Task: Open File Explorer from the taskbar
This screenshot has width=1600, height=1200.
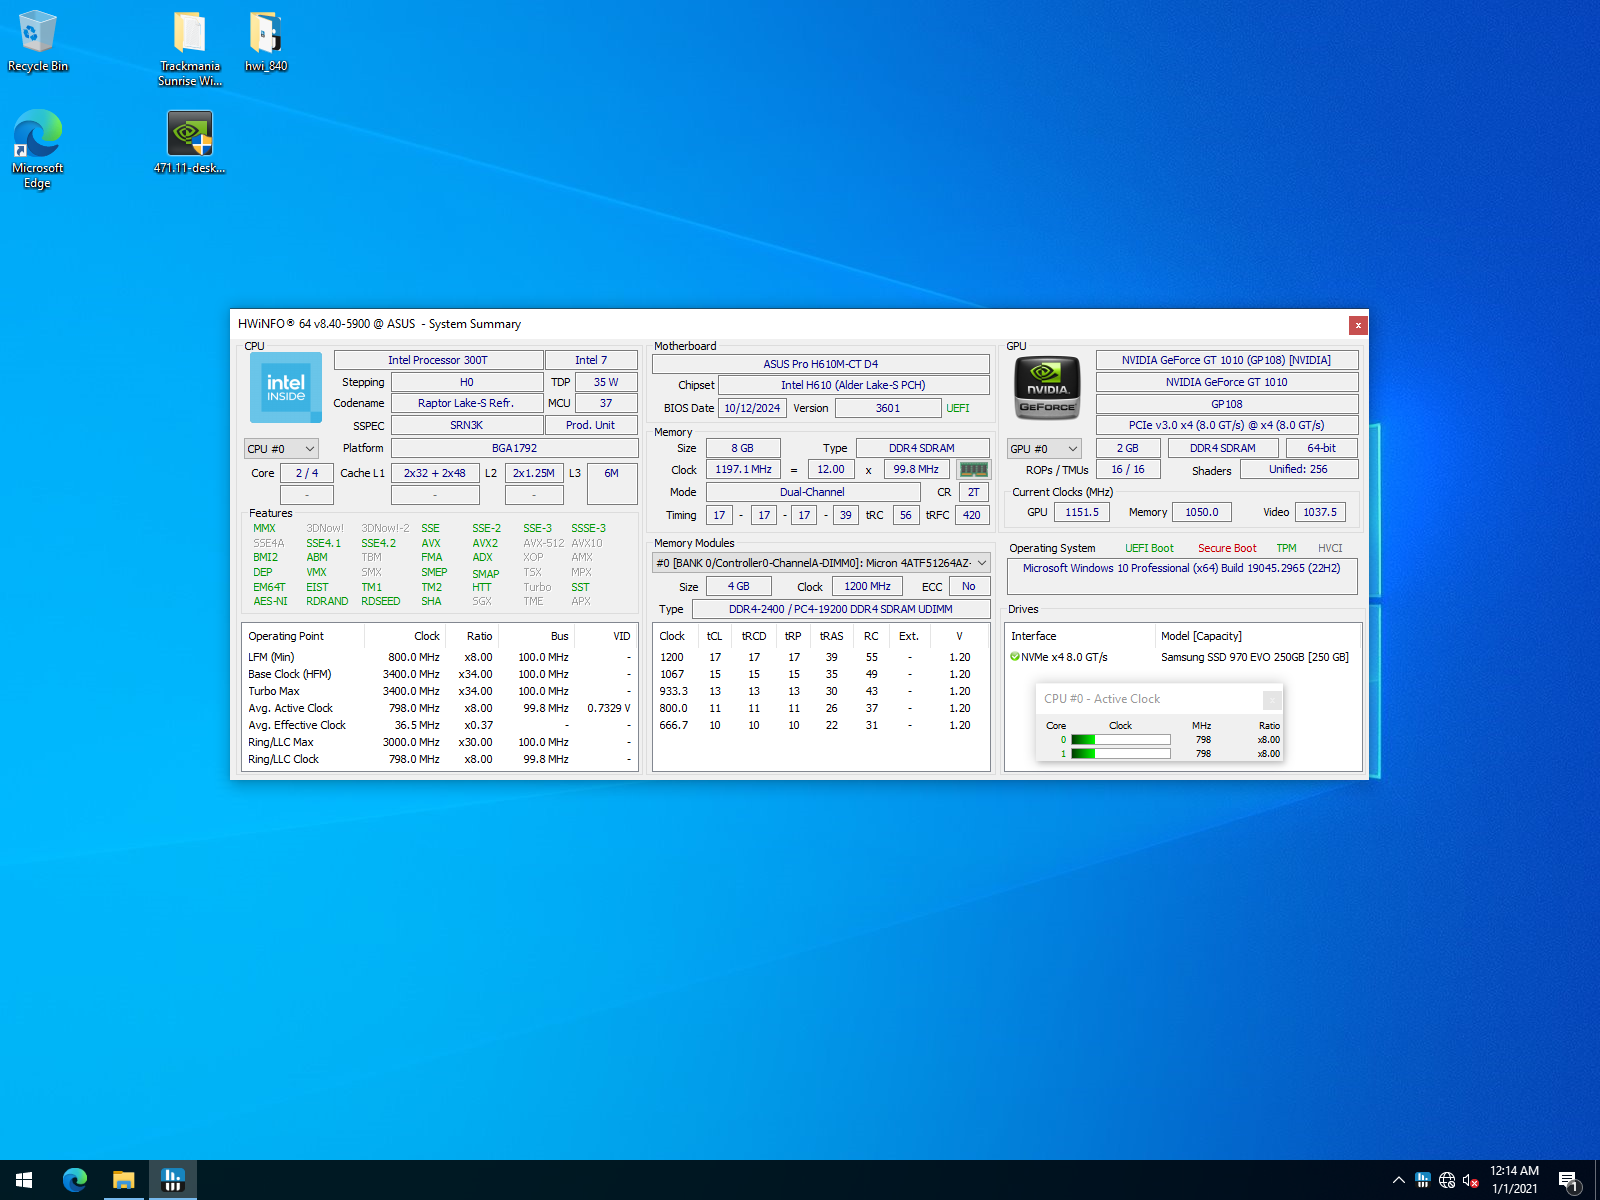Action: (123, 1180)
